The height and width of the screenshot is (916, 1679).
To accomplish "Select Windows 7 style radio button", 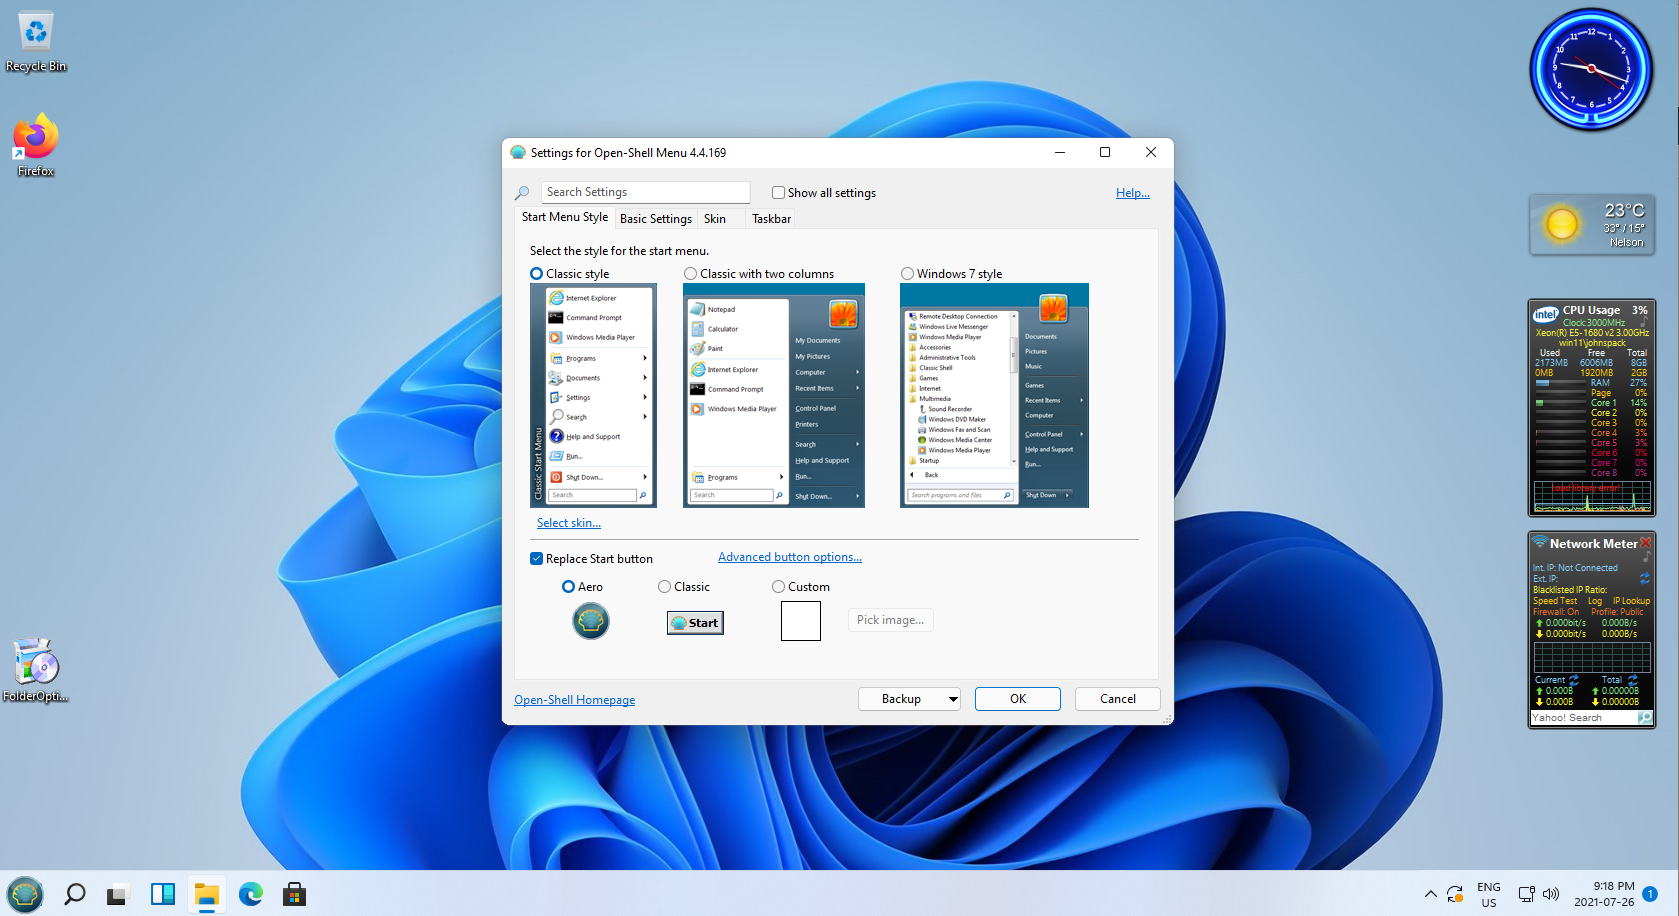I will click(x=908, y=274).
